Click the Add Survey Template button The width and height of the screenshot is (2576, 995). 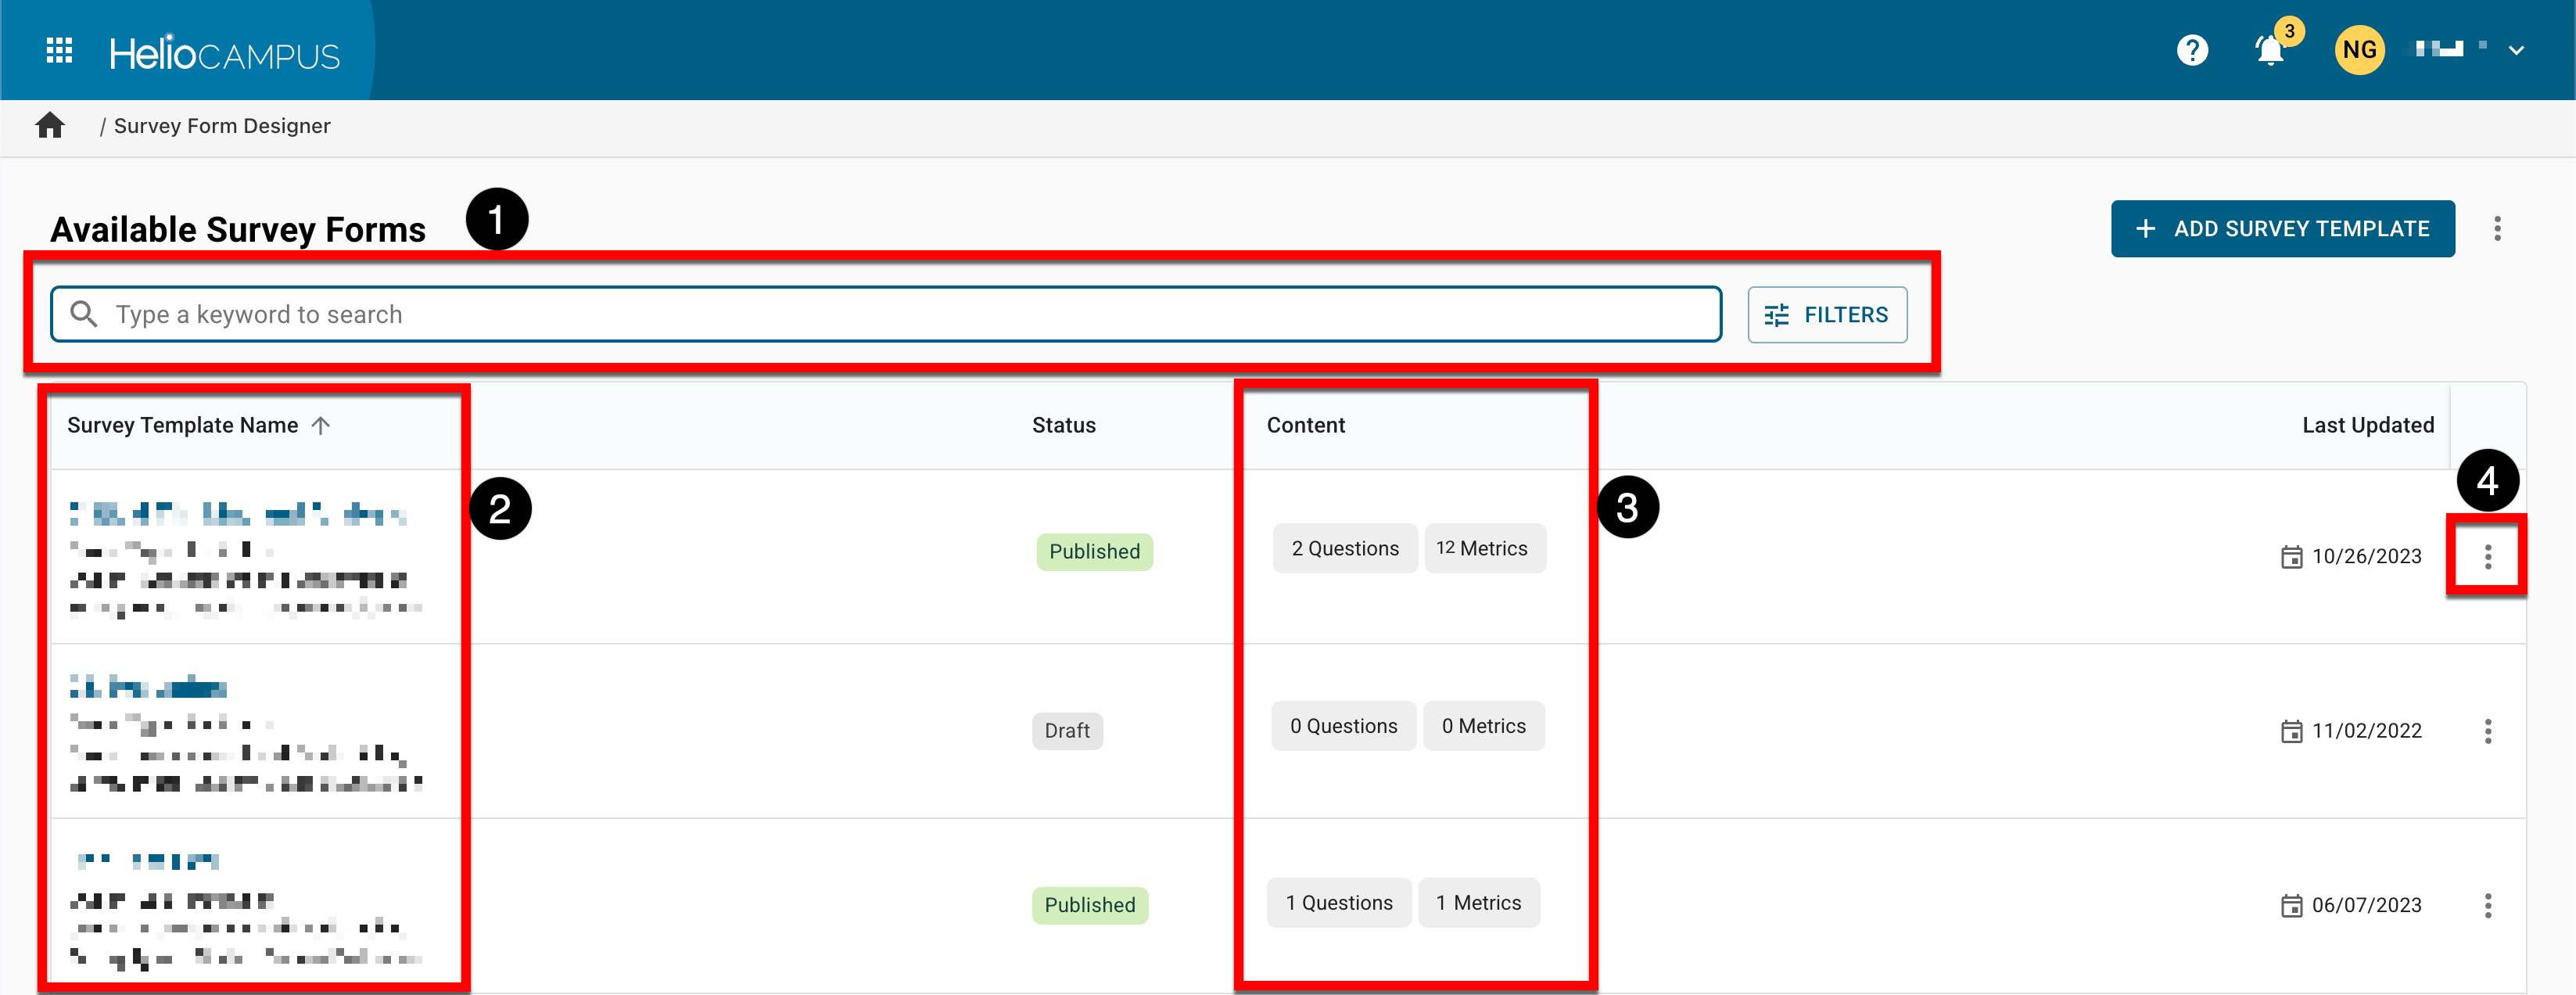(x=2282, y=229)
